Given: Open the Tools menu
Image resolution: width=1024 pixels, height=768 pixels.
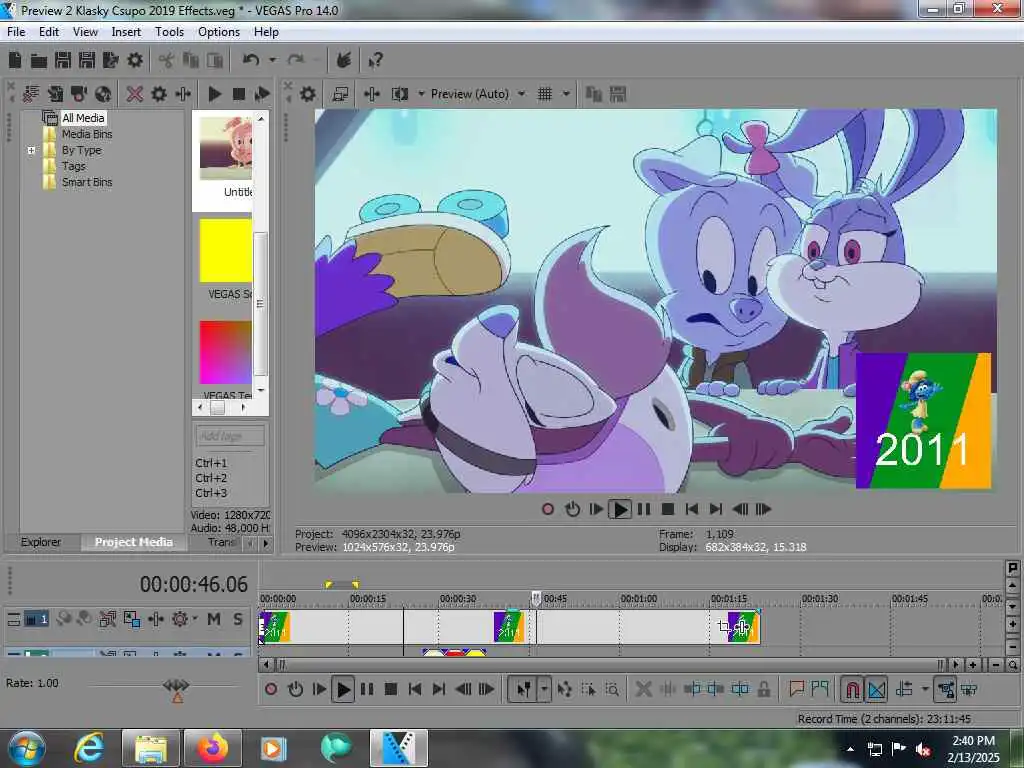Looking at the screenshot, I should click(169, 32).
